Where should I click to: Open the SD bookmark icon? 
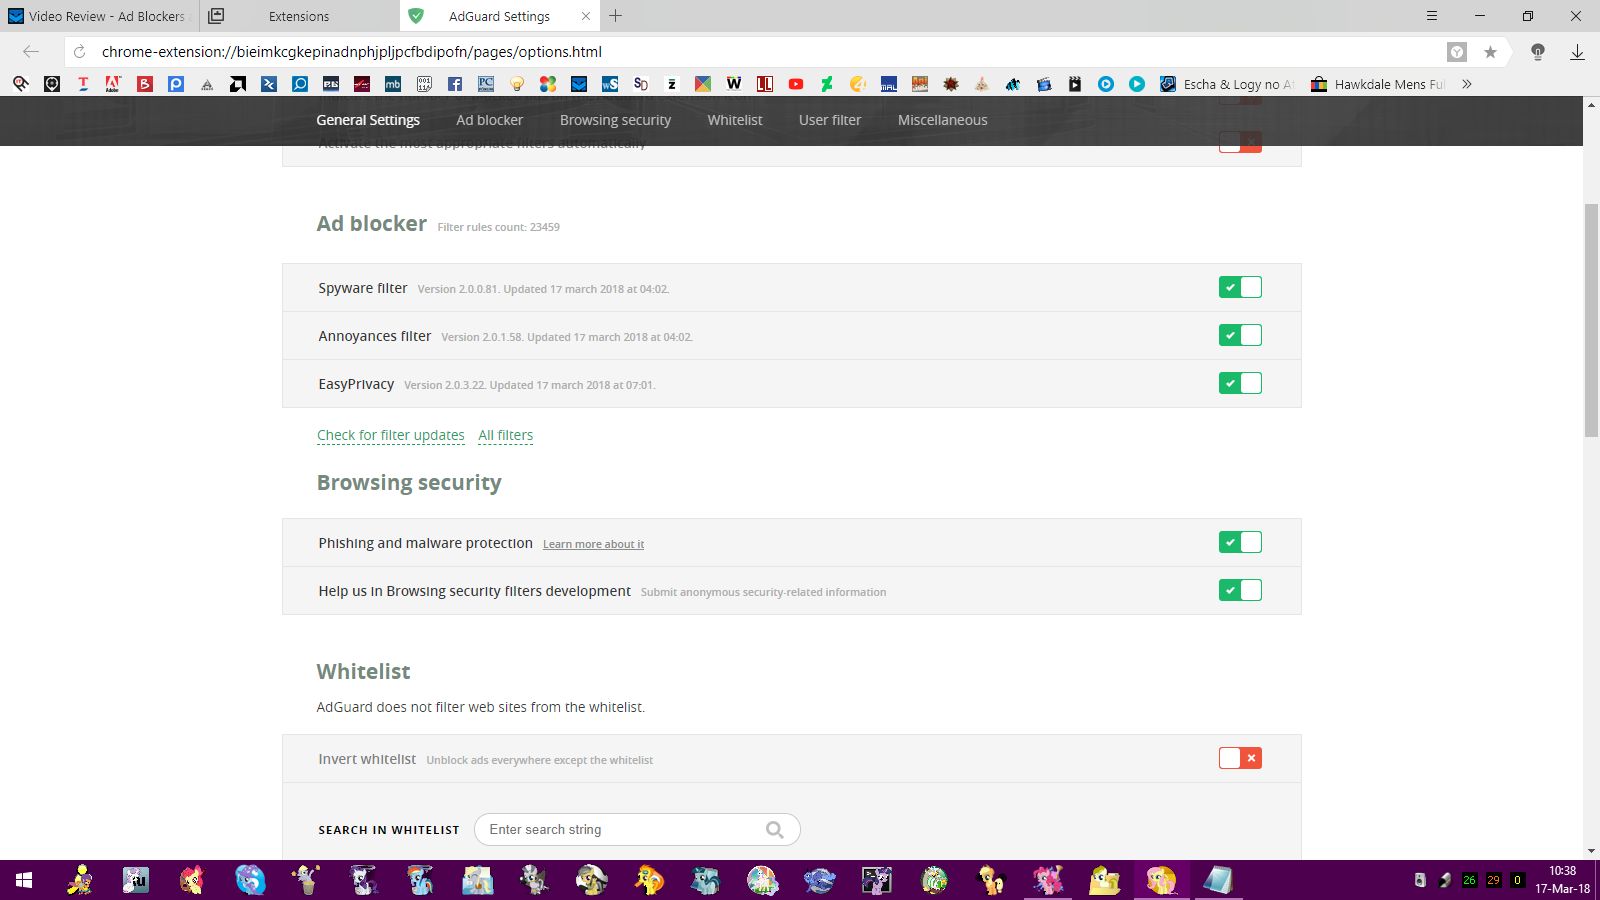(x=641, y=84)
